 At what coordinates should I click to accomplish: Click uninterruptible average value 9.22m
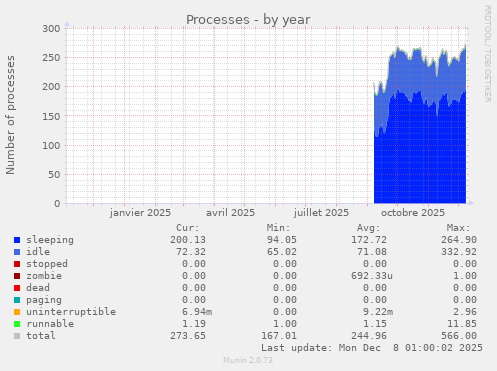click(x=378, y=312)
